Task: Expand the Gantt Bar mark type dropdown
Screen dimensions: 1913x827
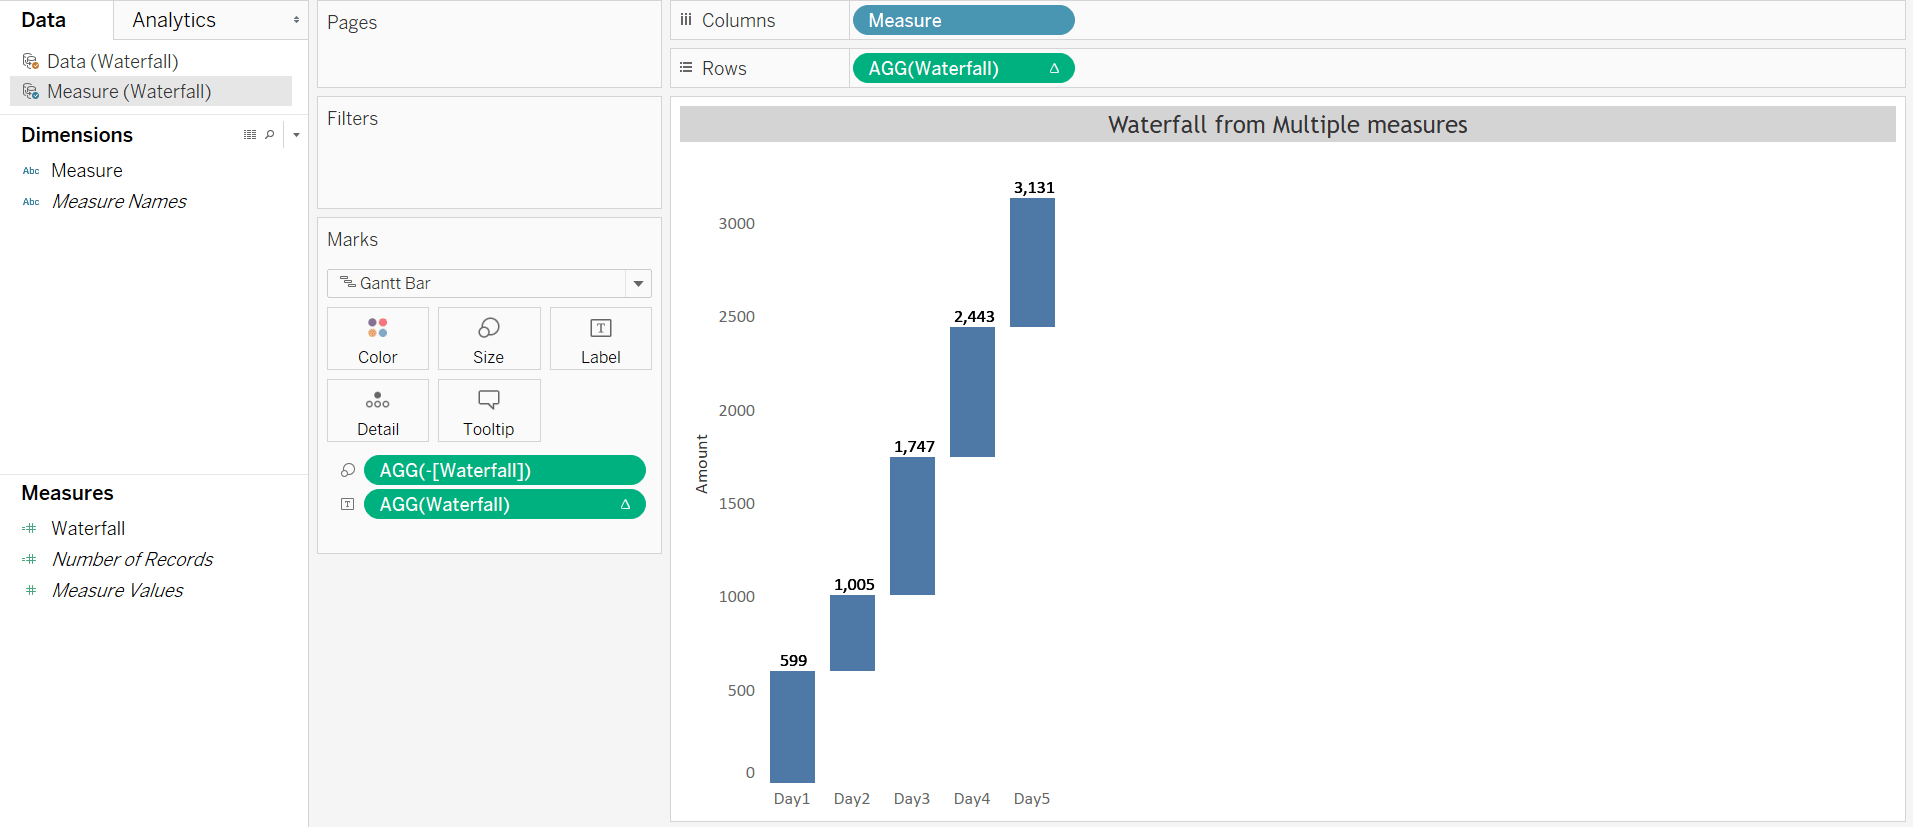Action: pyautogui.click(x=638, y=284)
